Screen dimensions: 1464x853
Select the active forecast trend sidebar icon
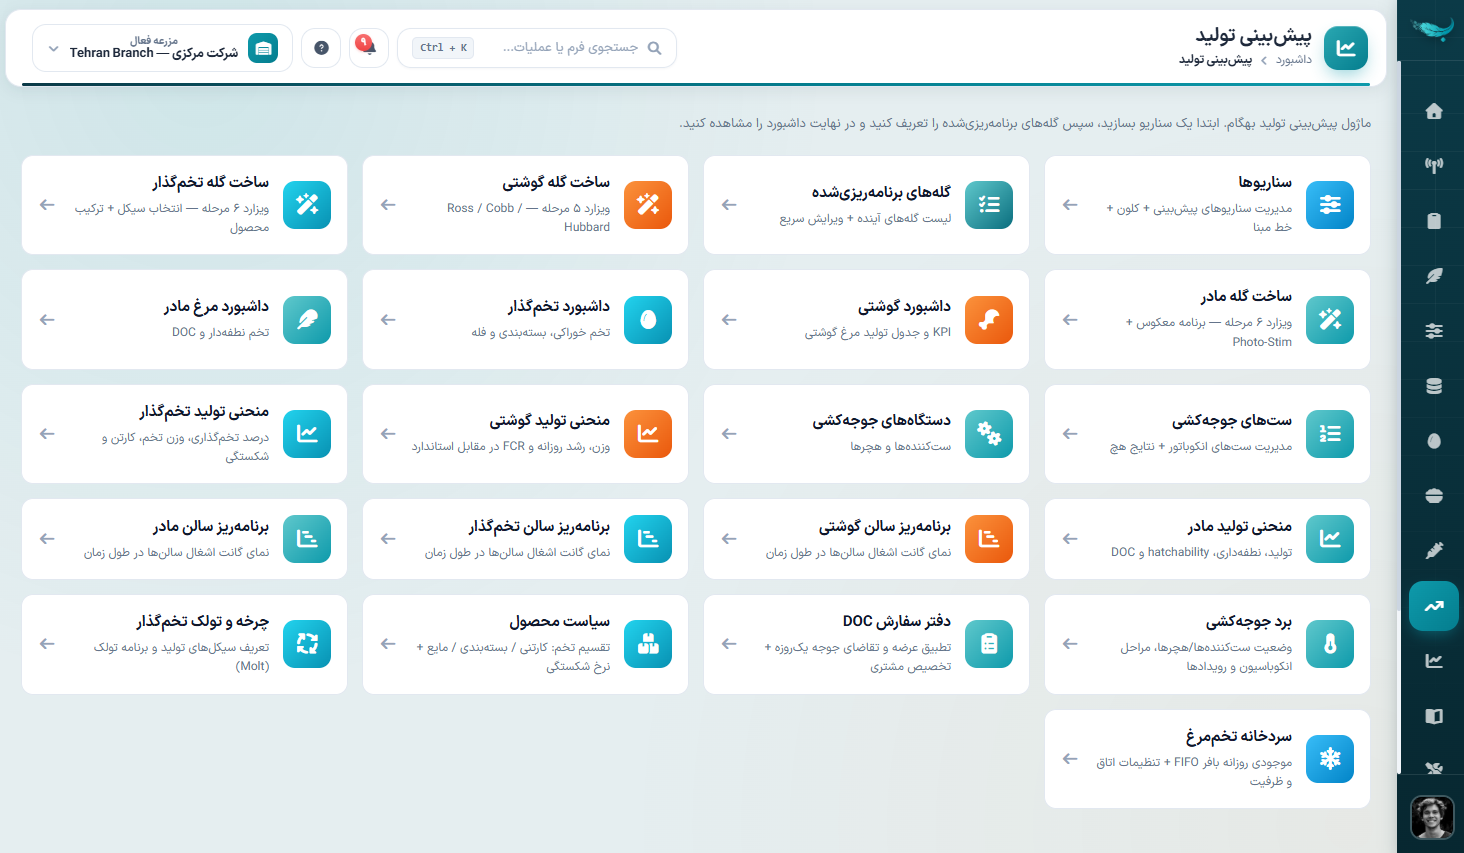[1434, 606]
